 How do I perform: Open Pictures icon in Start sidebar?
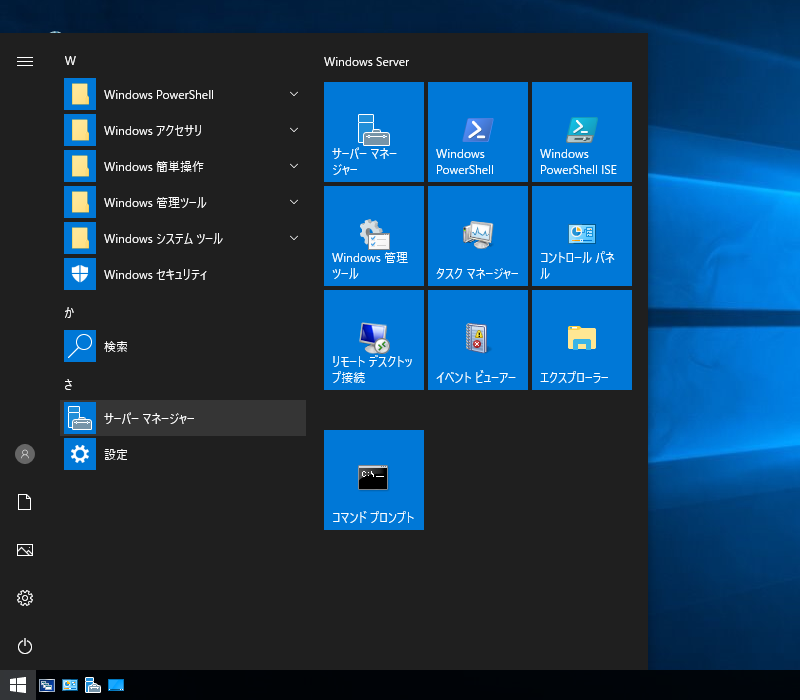point(24,550)
